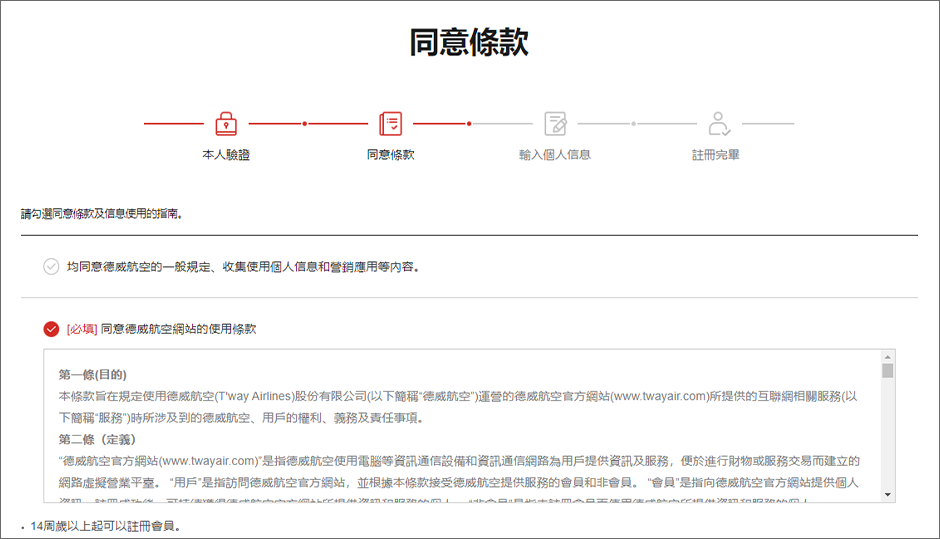Screen dimensions: 940x539
Task: Select the 輸入個人信息 step label
Action: [x=555, y=155]
